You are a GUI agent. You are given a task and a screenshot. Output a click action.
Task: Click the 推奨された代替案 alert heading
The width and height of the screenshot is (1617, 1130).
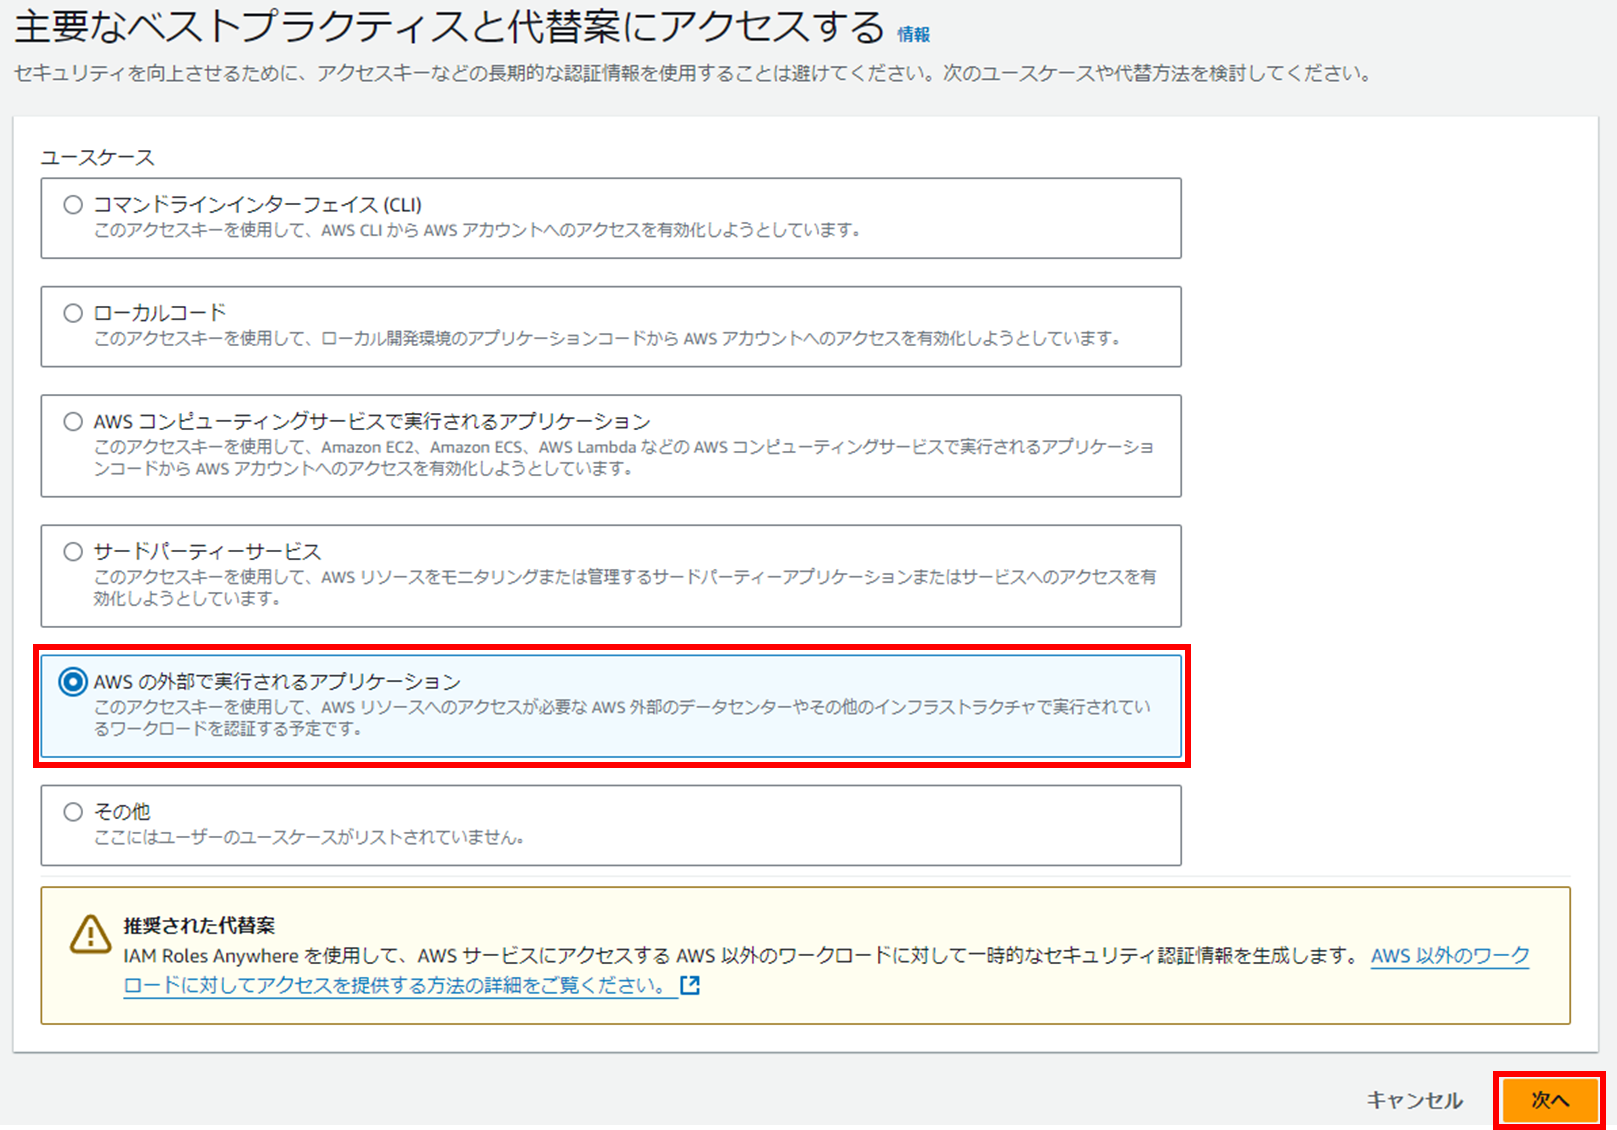pyautogui.click(x=199, y=926)
